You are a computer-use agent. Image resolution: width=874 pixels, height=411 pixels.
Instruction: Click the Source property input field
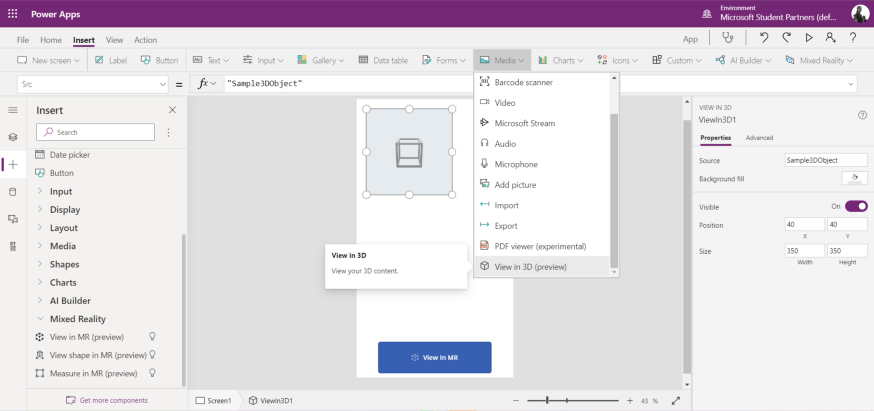click(x=826, y=160)
